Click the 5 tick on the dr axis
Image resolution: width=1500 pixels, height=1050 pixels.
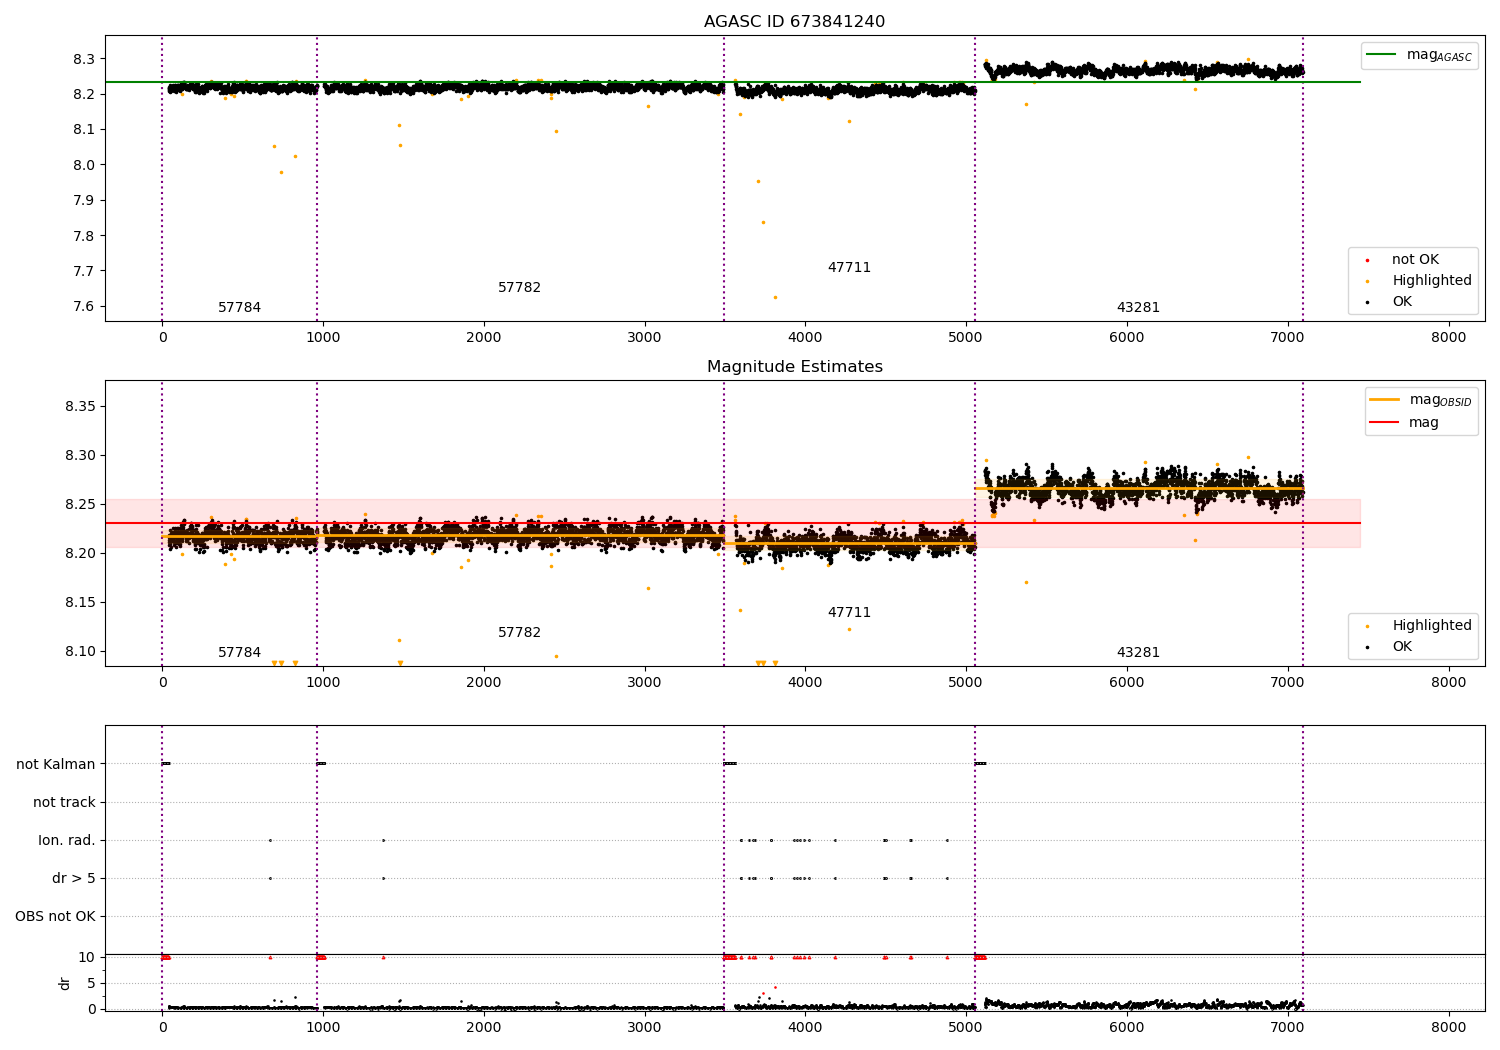click(91, 984)
